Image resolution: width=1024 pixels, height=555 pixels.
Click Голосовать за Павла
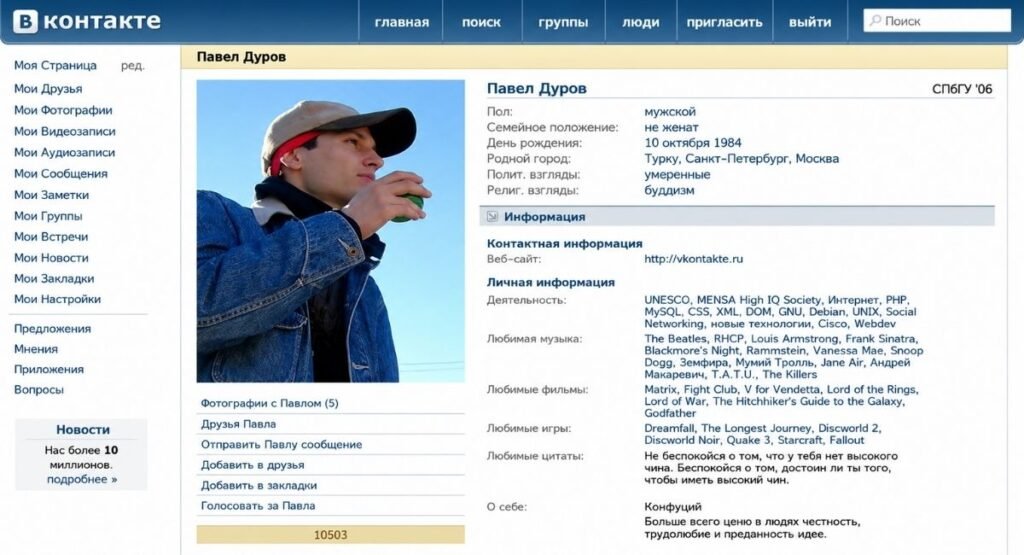coord(258,506)
